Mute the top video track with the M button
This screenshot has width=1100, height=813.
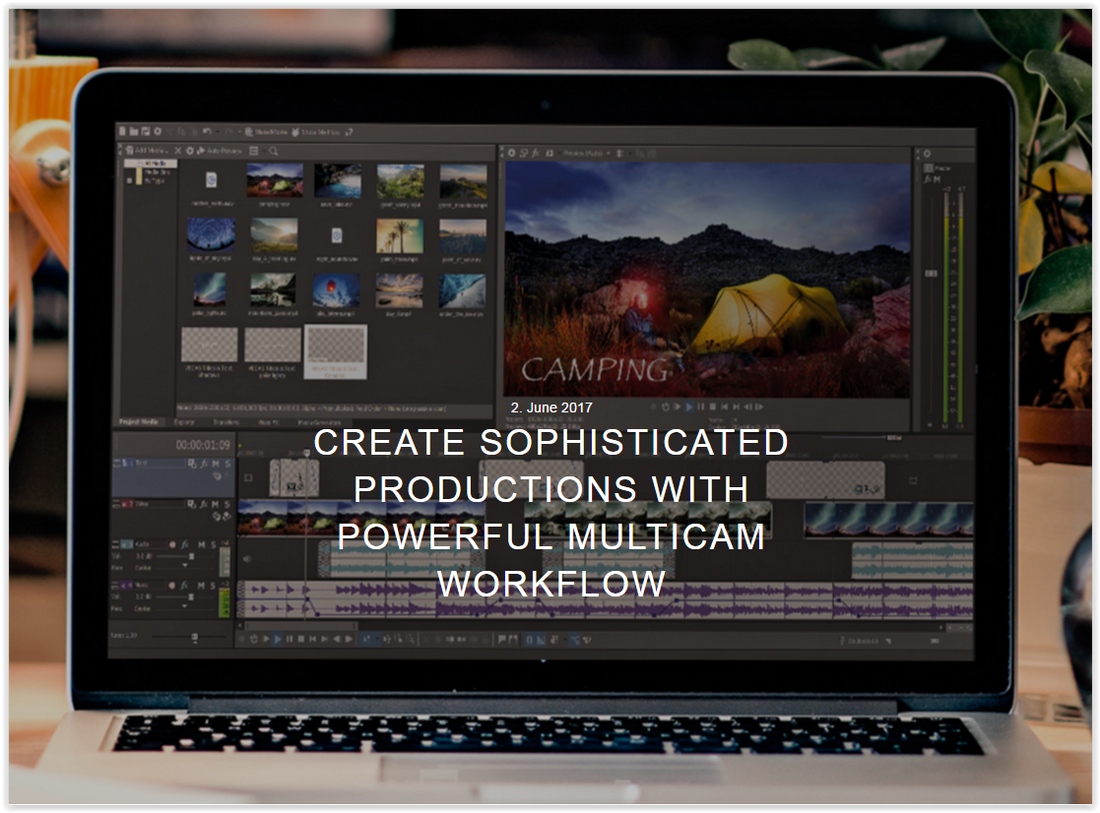[x=215, y=463]
